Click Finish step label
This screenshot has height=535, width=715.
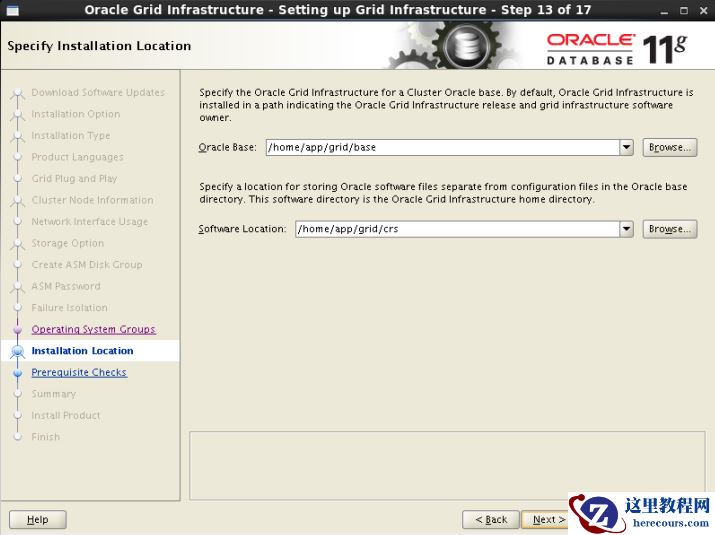tap(46, 437)
